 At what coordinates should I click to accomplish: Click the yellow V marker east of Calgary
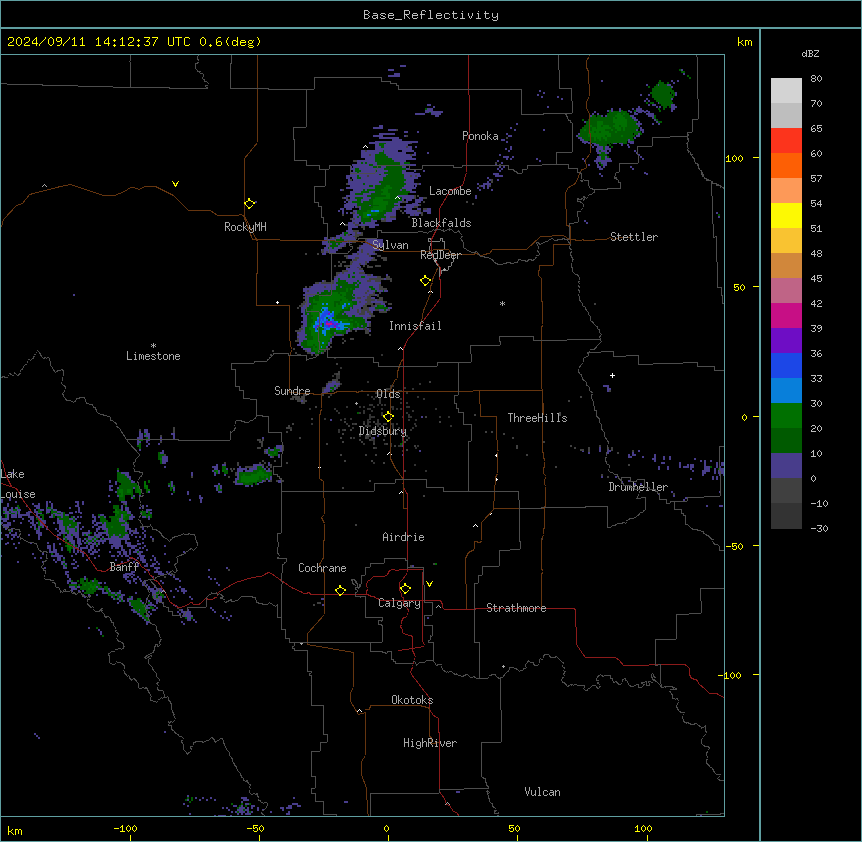pos(429,584)
